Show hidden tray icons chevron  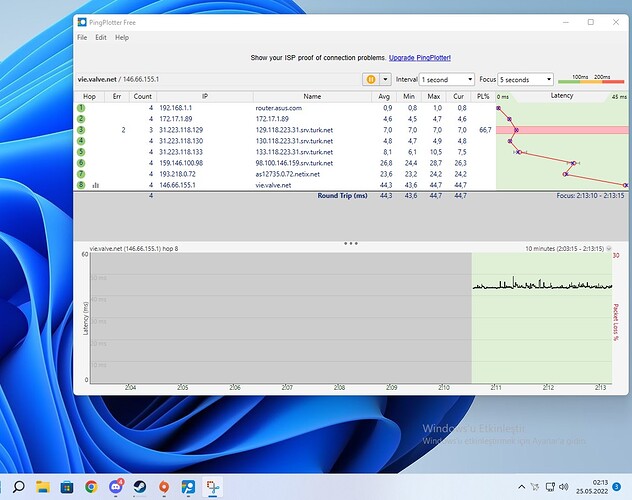click(x=521, y=487)
